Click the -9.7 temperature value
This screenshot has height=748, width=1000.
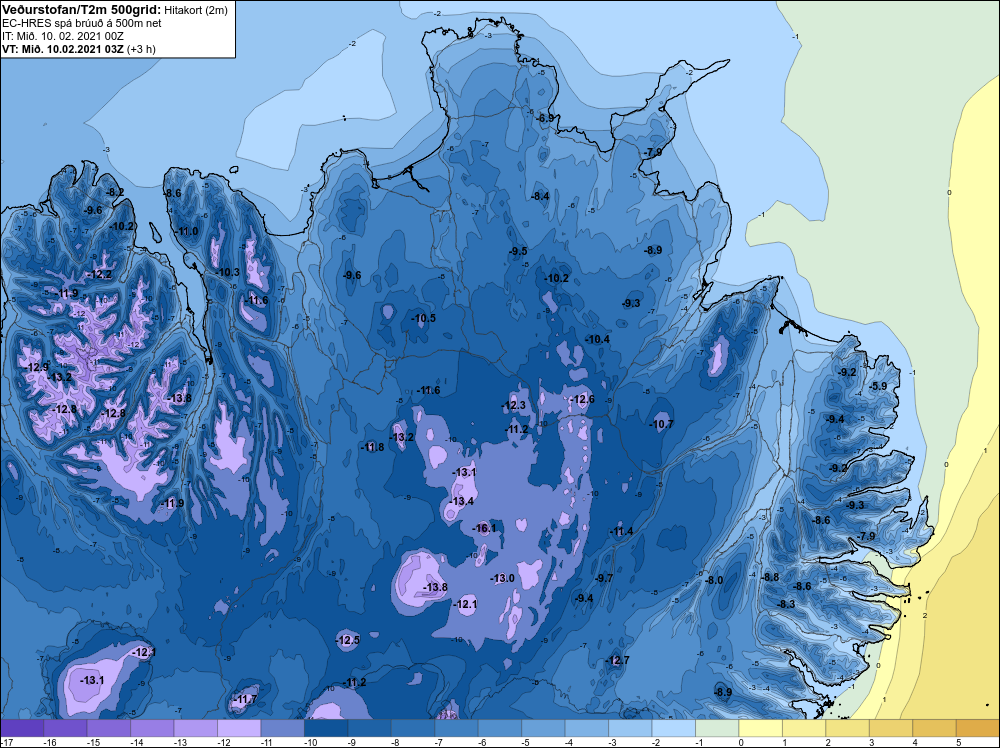coord(604,578)
